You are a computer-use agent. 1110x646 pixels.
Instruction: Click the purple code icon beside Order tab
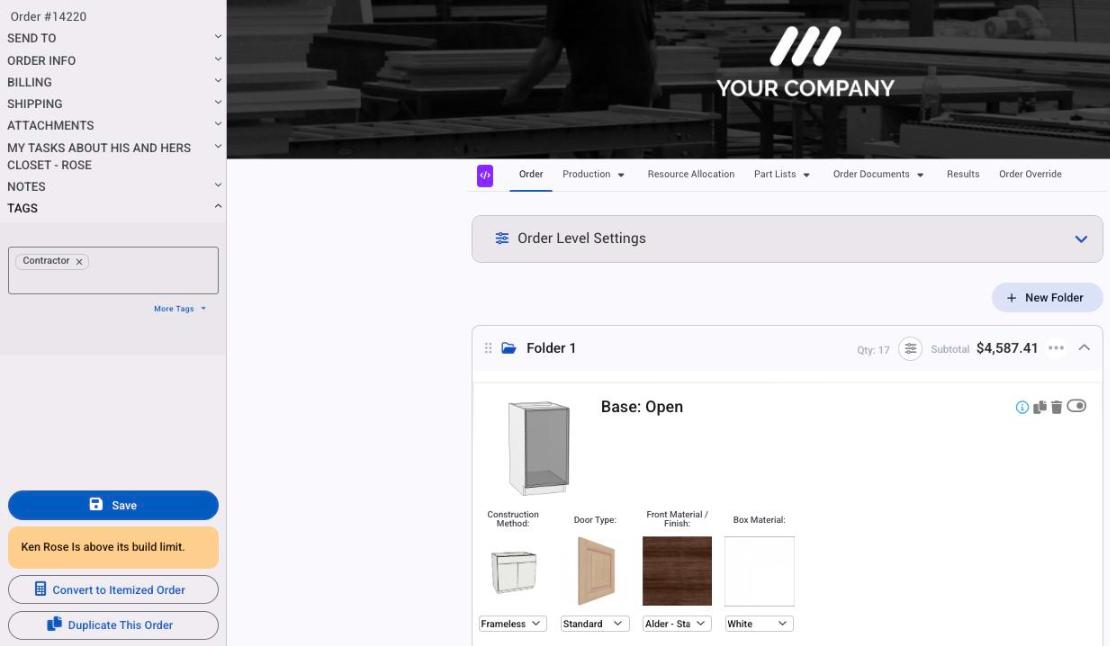pyautogui.click(x=485, y=175)
